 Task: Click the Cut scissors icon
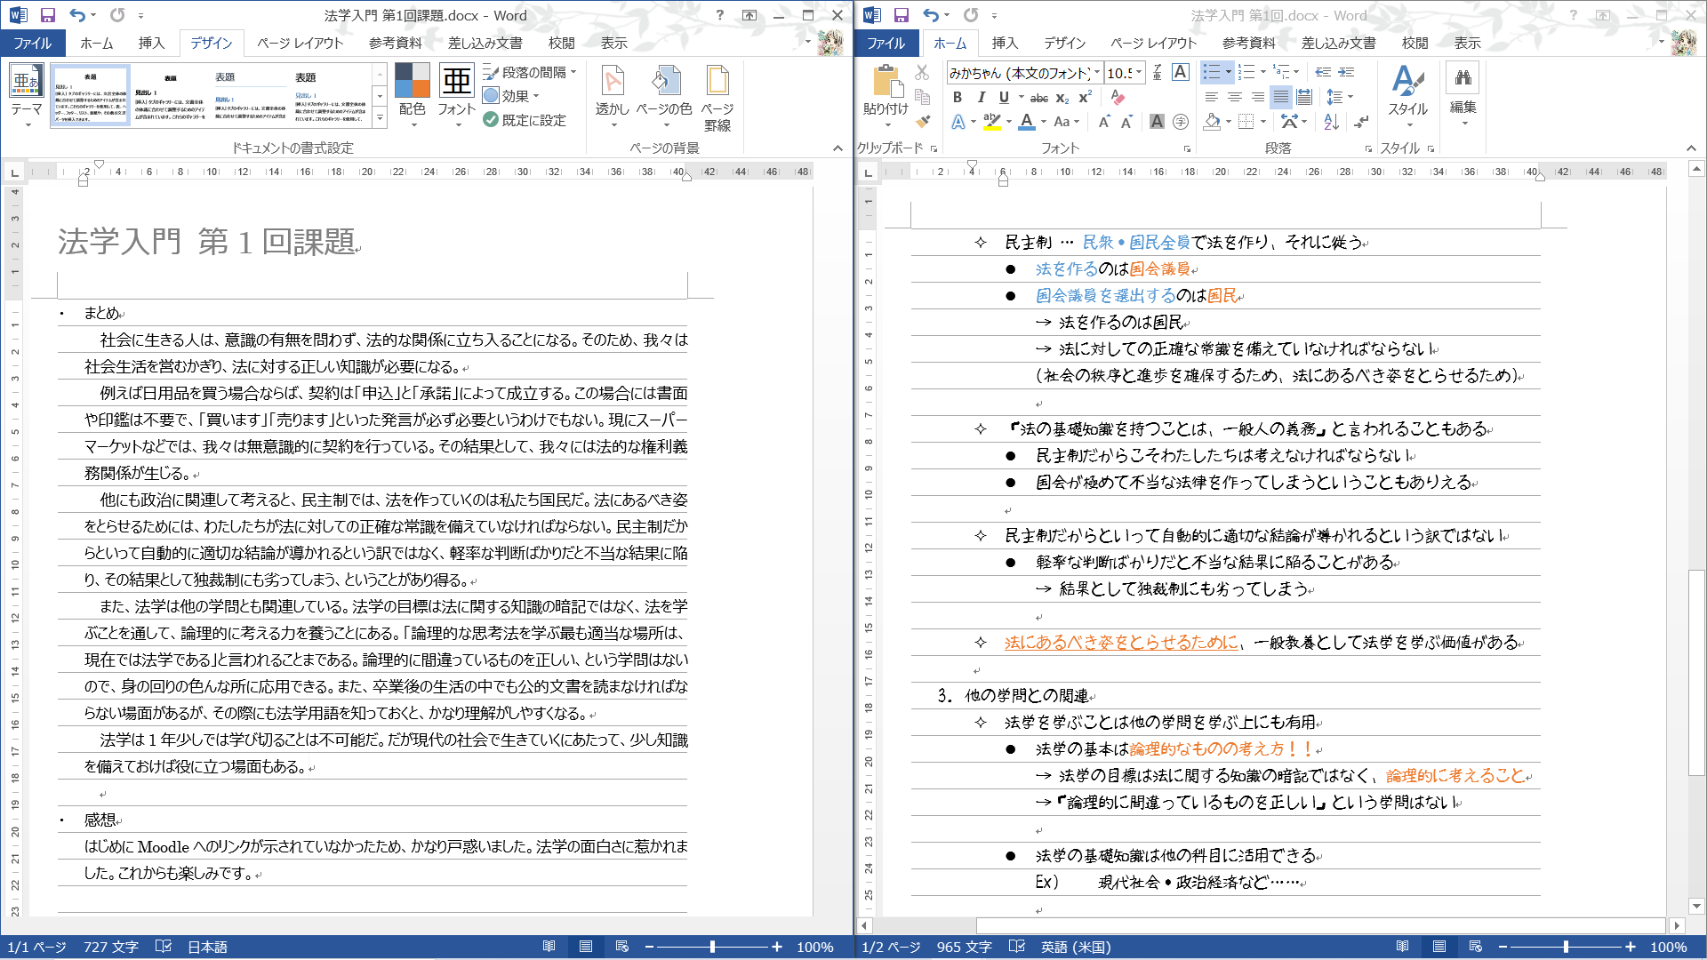click(922, 73)
